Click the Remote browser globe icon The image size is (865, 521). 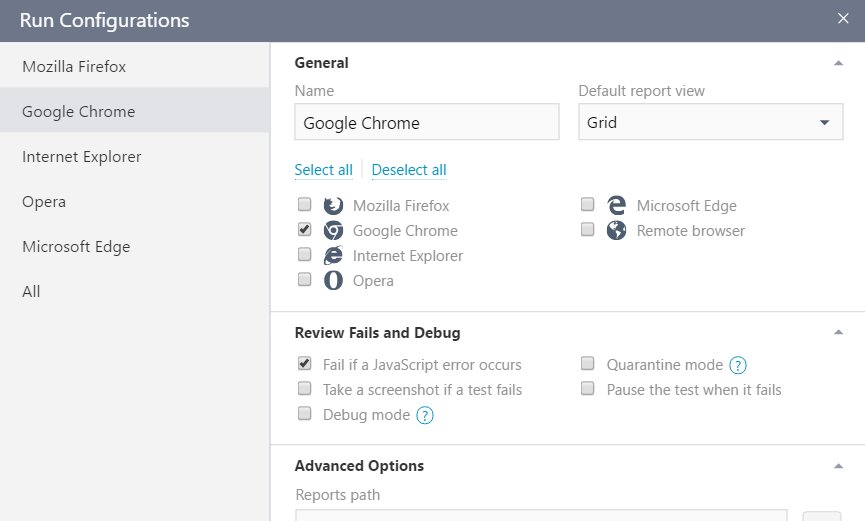click(x=617, y=231)
